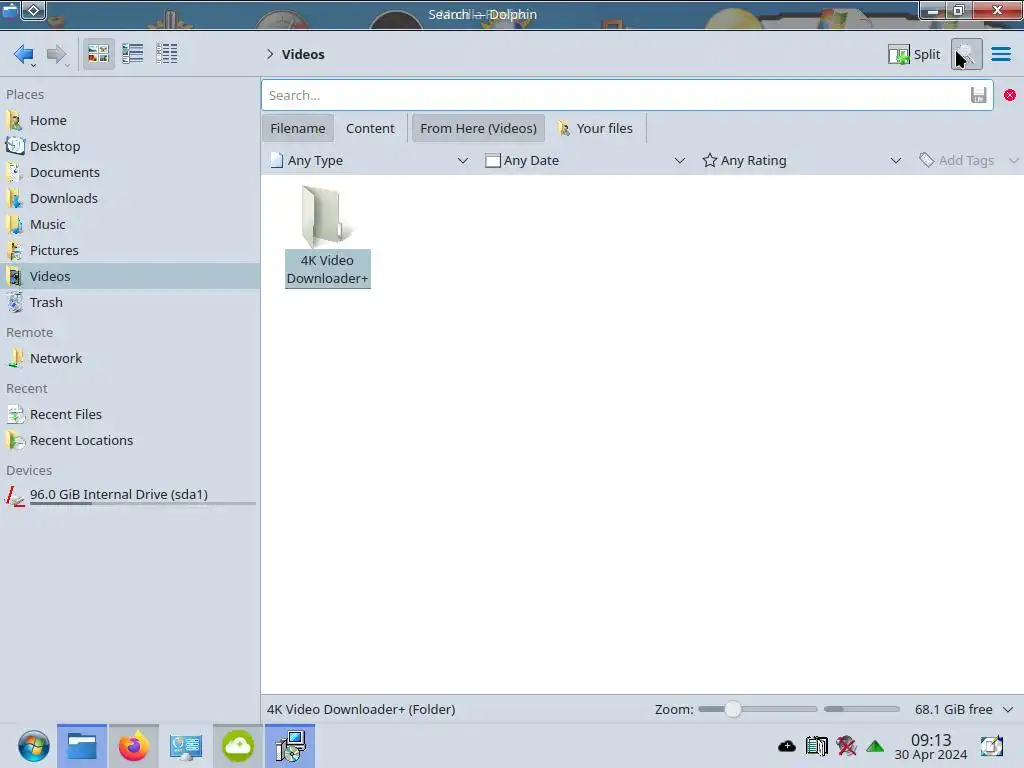
Task: Search From Here (Videos)
Action: [478, 128]
